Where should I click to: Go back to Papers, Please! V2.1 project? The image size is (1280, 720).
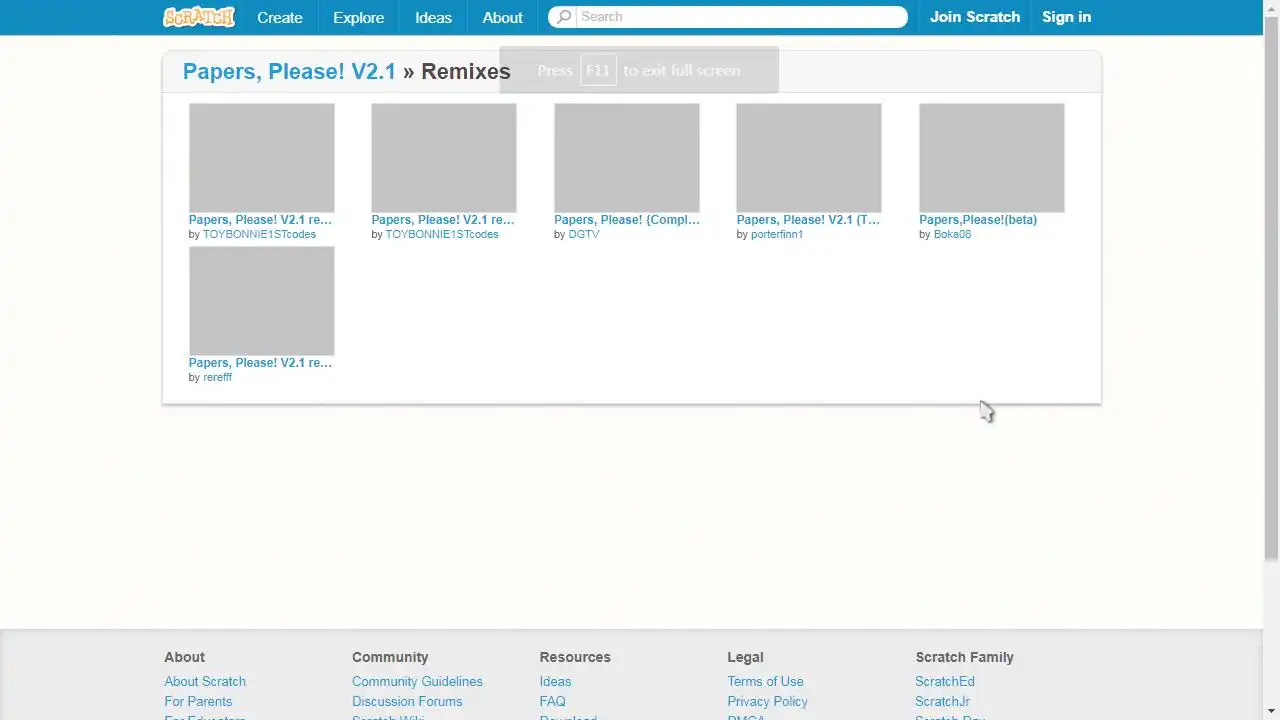pyautogui.click(x=289, y=71)
